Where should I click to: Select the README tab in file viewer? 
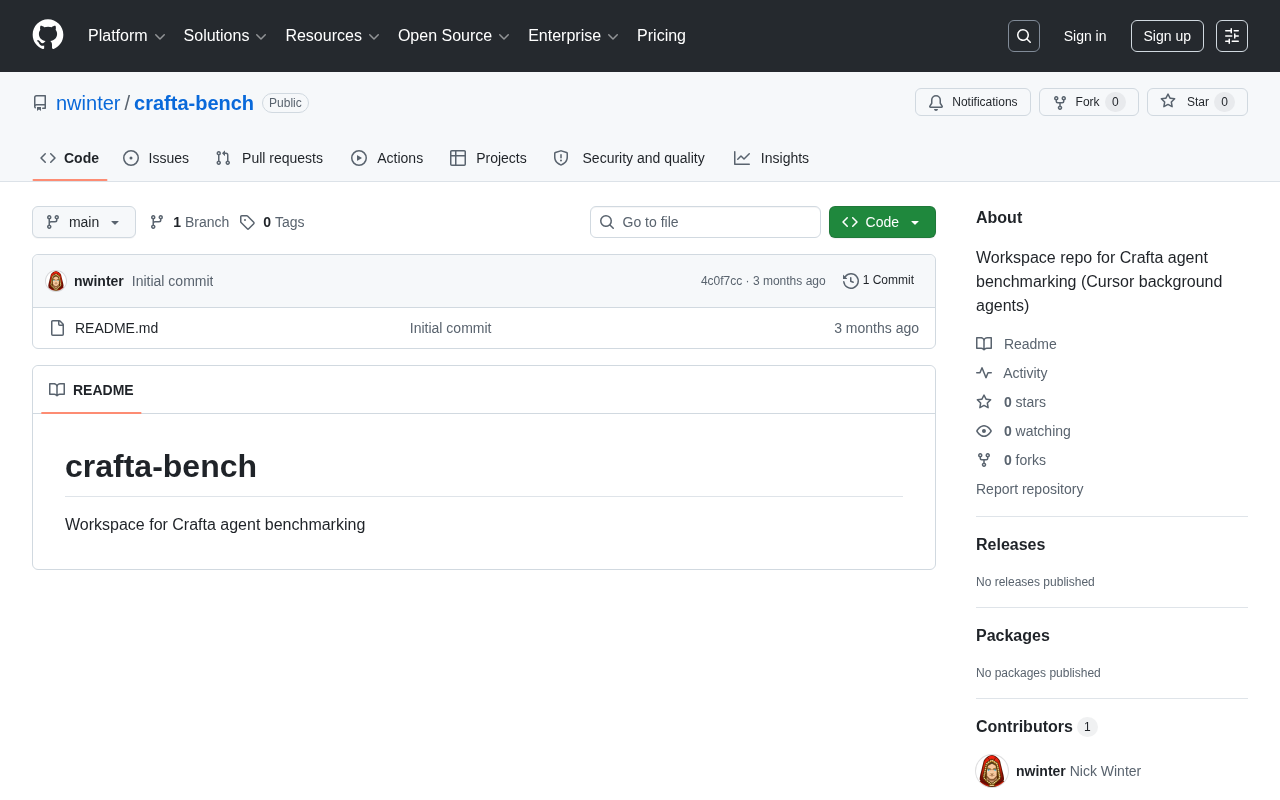(91, 390)
